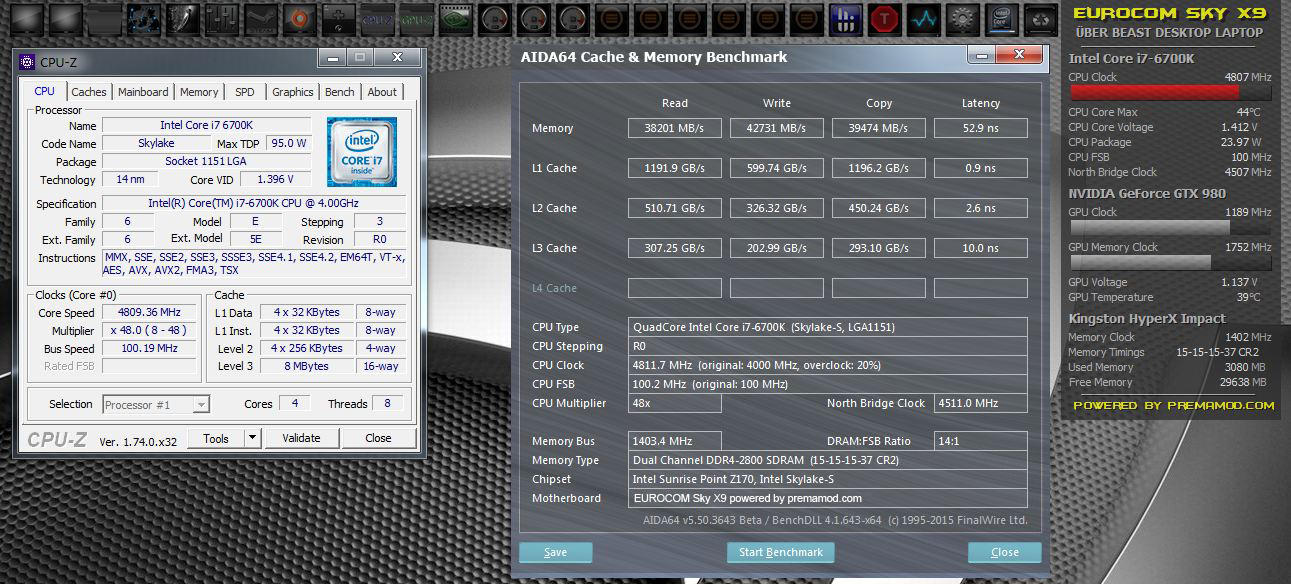Viewport: 1291px width, 584px height.
Task: Click the CPU Type field in AIDA64
Action: coord(828,327)
